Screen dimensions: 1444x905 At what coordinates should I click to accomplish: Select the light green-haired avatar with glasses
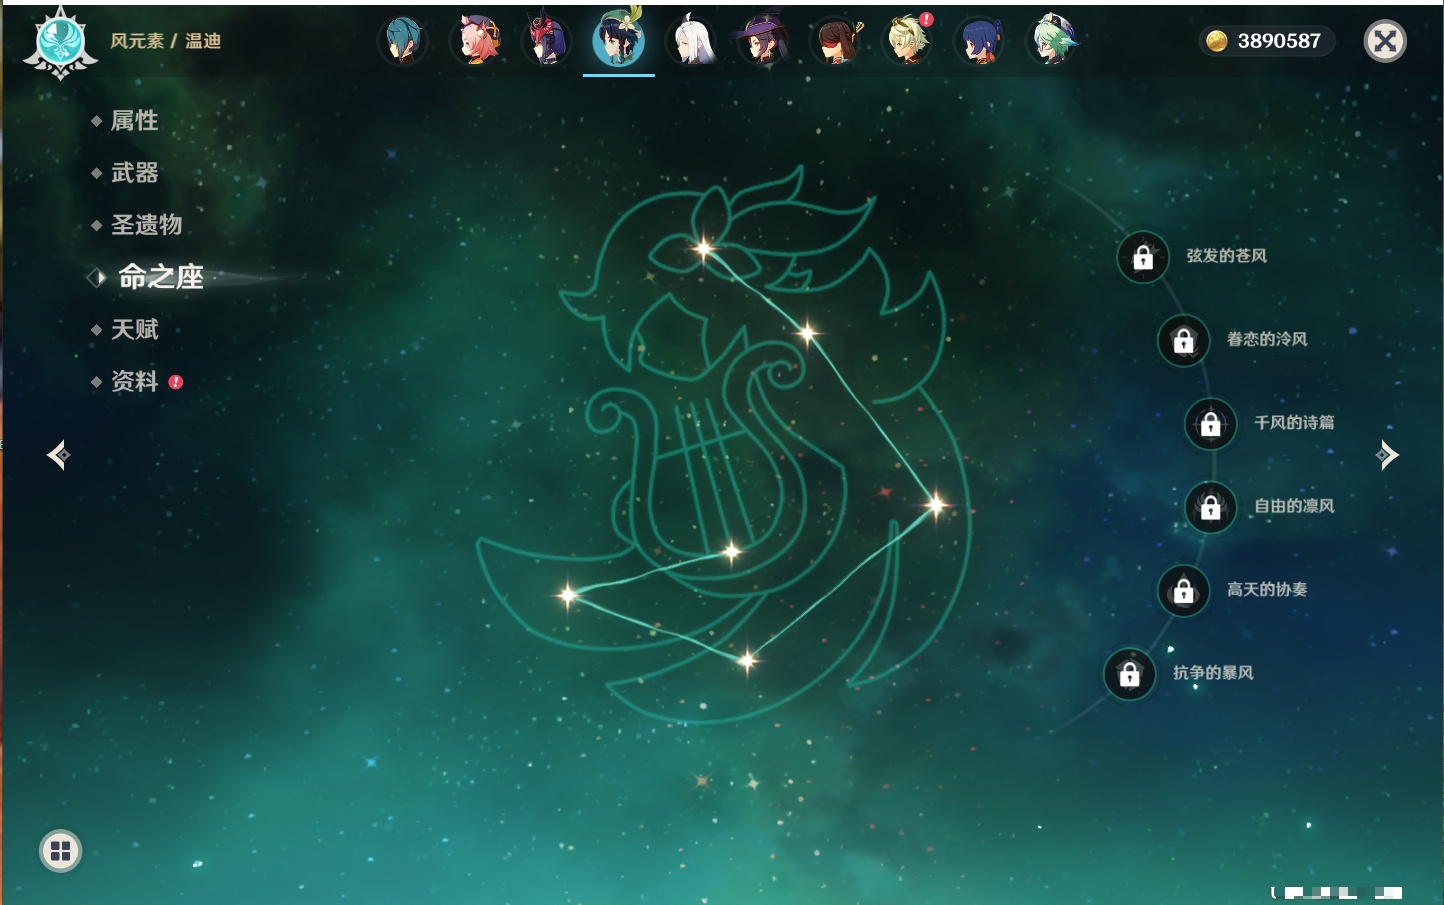pyautogui.click(x=1053, y=41)
